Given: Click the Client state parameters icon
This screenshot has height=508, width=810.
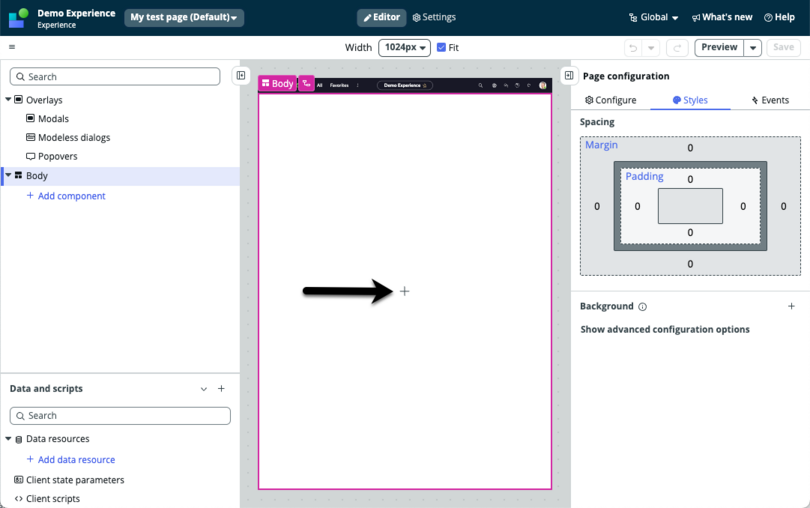Looking at the screenshot, I should coord(19,480).
